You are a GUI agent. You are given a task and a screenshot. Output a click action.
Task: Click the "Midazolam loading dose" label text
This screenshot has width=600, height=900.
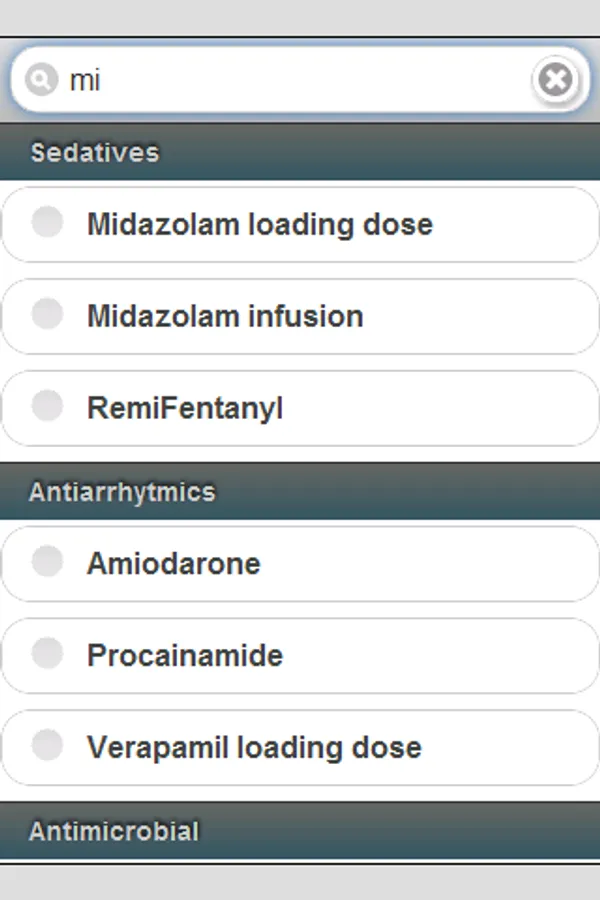pos(260,224)
